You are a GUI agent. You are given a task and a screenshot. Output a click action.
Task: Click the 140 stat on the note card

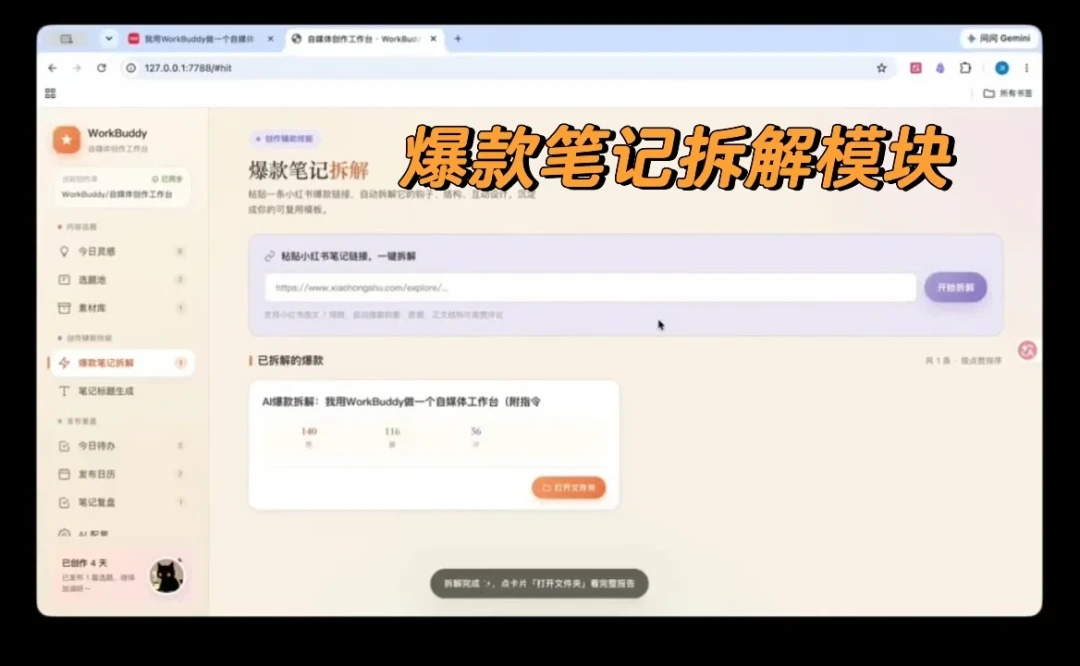tap(309, 437)
